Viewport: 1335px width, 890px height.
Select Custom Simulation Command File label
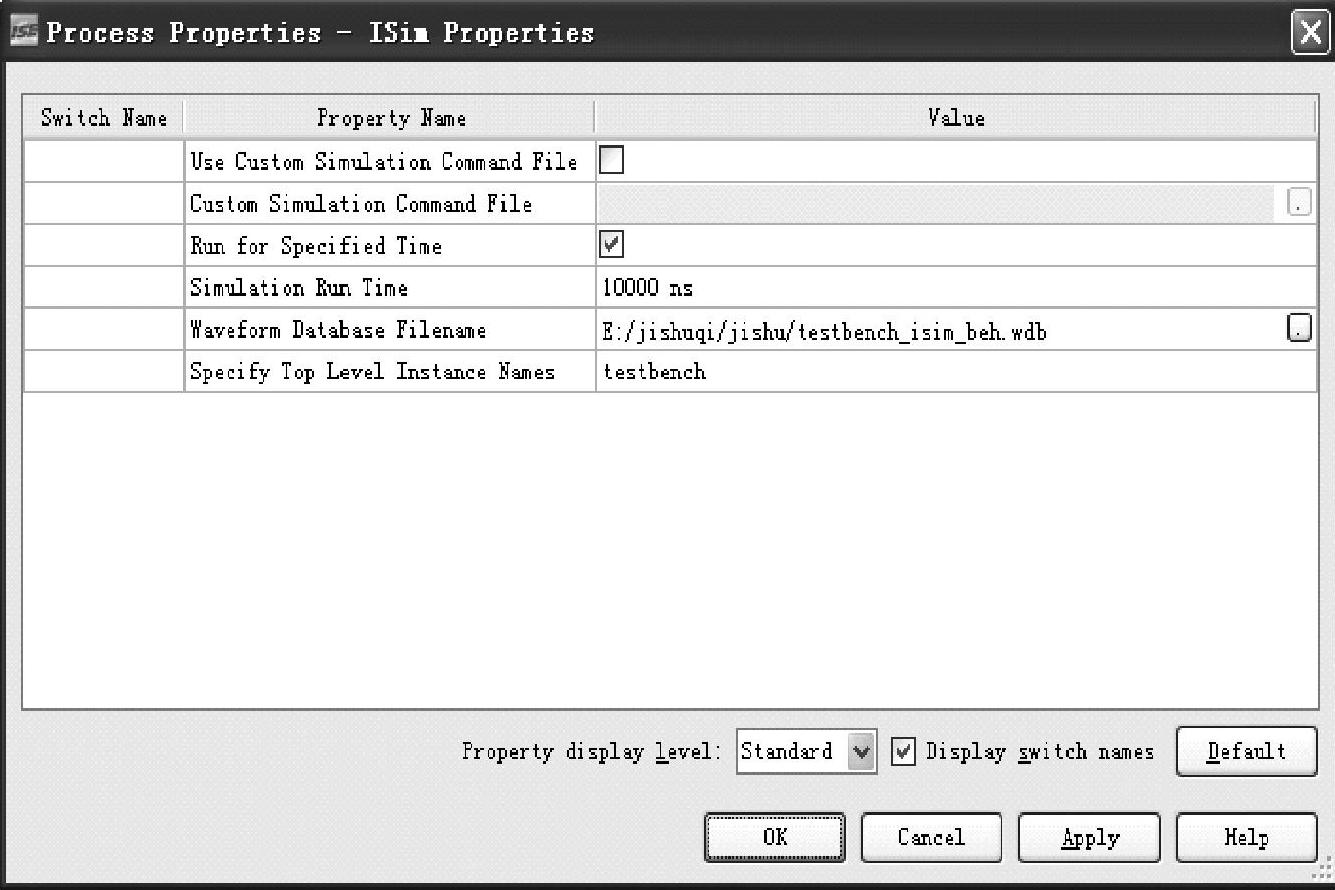[x=361, y=204]
